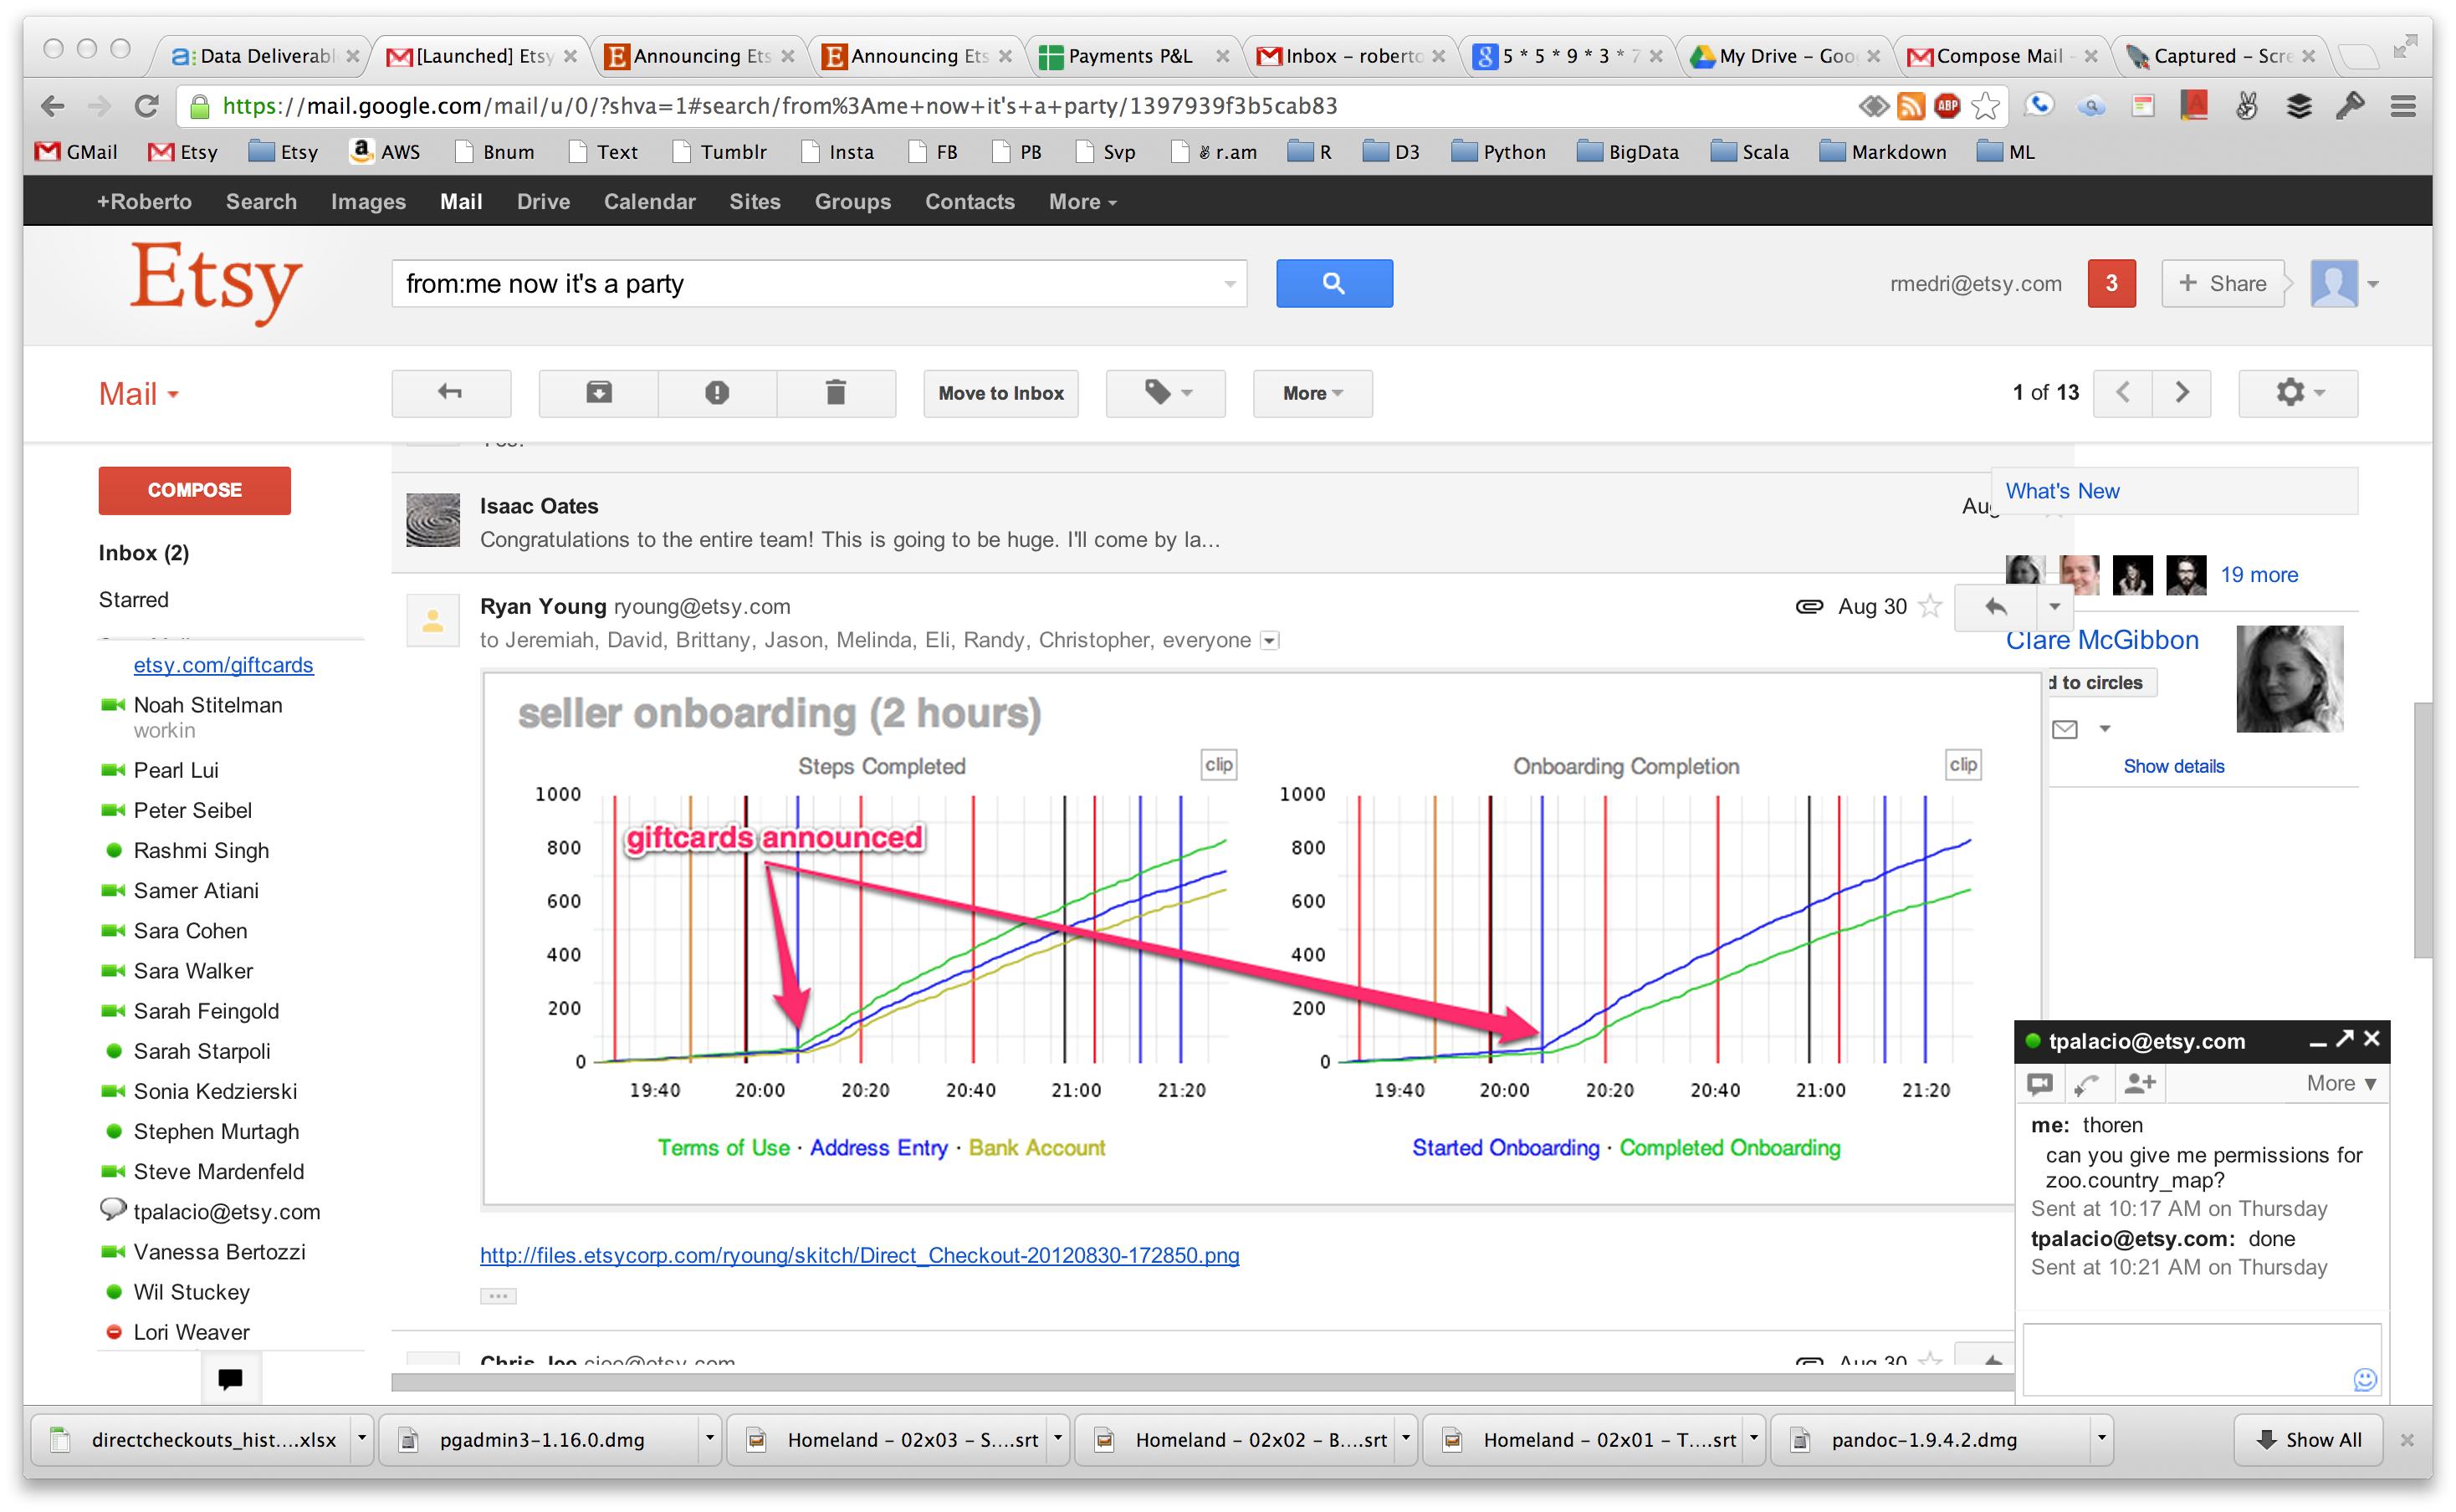Open more reply options beside Reply
The height and width of the screenshot is (1512, 2456).
coord(2055,607)
